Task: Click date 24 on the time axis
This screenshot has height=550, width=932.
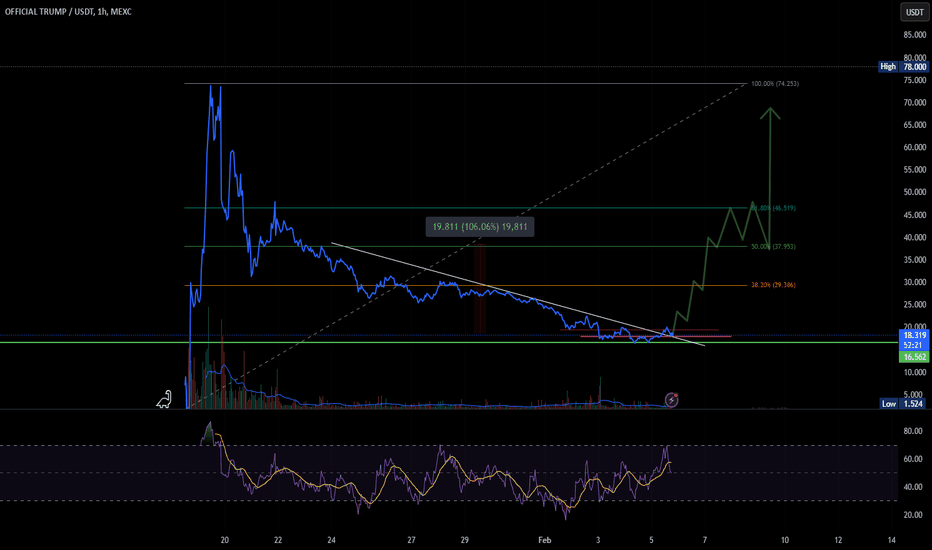Action: tap(332, 540)
